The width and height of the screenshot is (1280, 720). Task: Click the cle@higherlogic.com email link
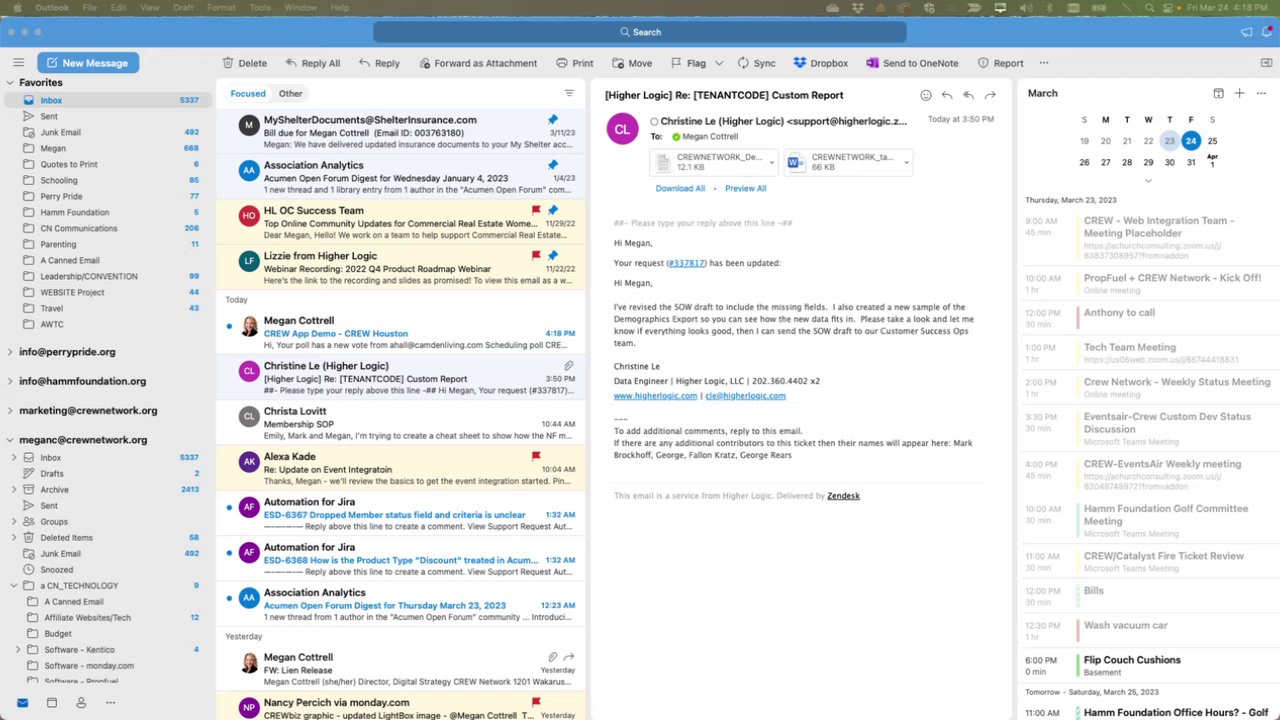pyautogui.click(x=745, y=396)
